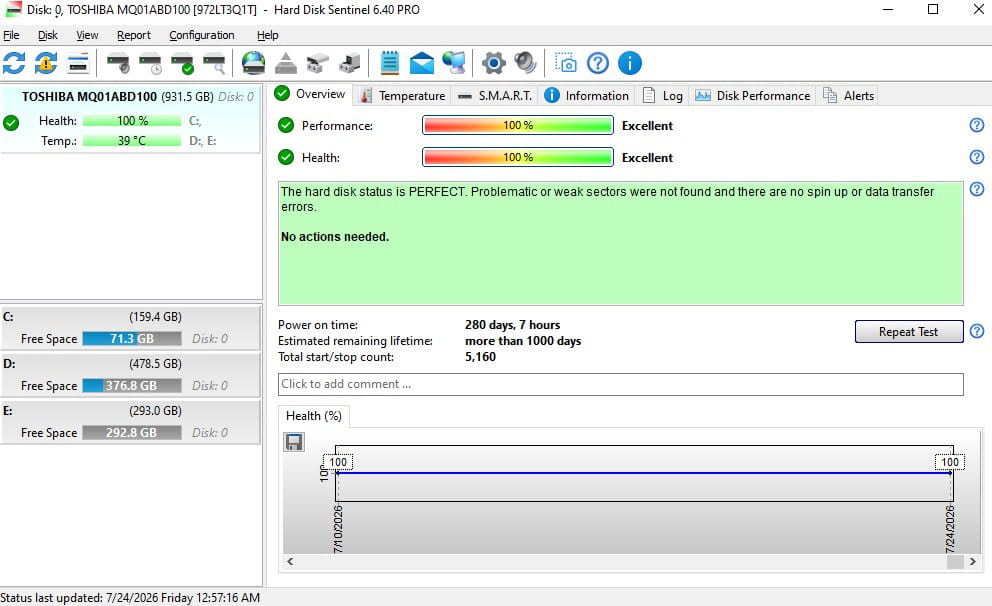Click the graph scrollbar left arrow
The width and height of the screenshot is (992, 606).
coord(290,562)
